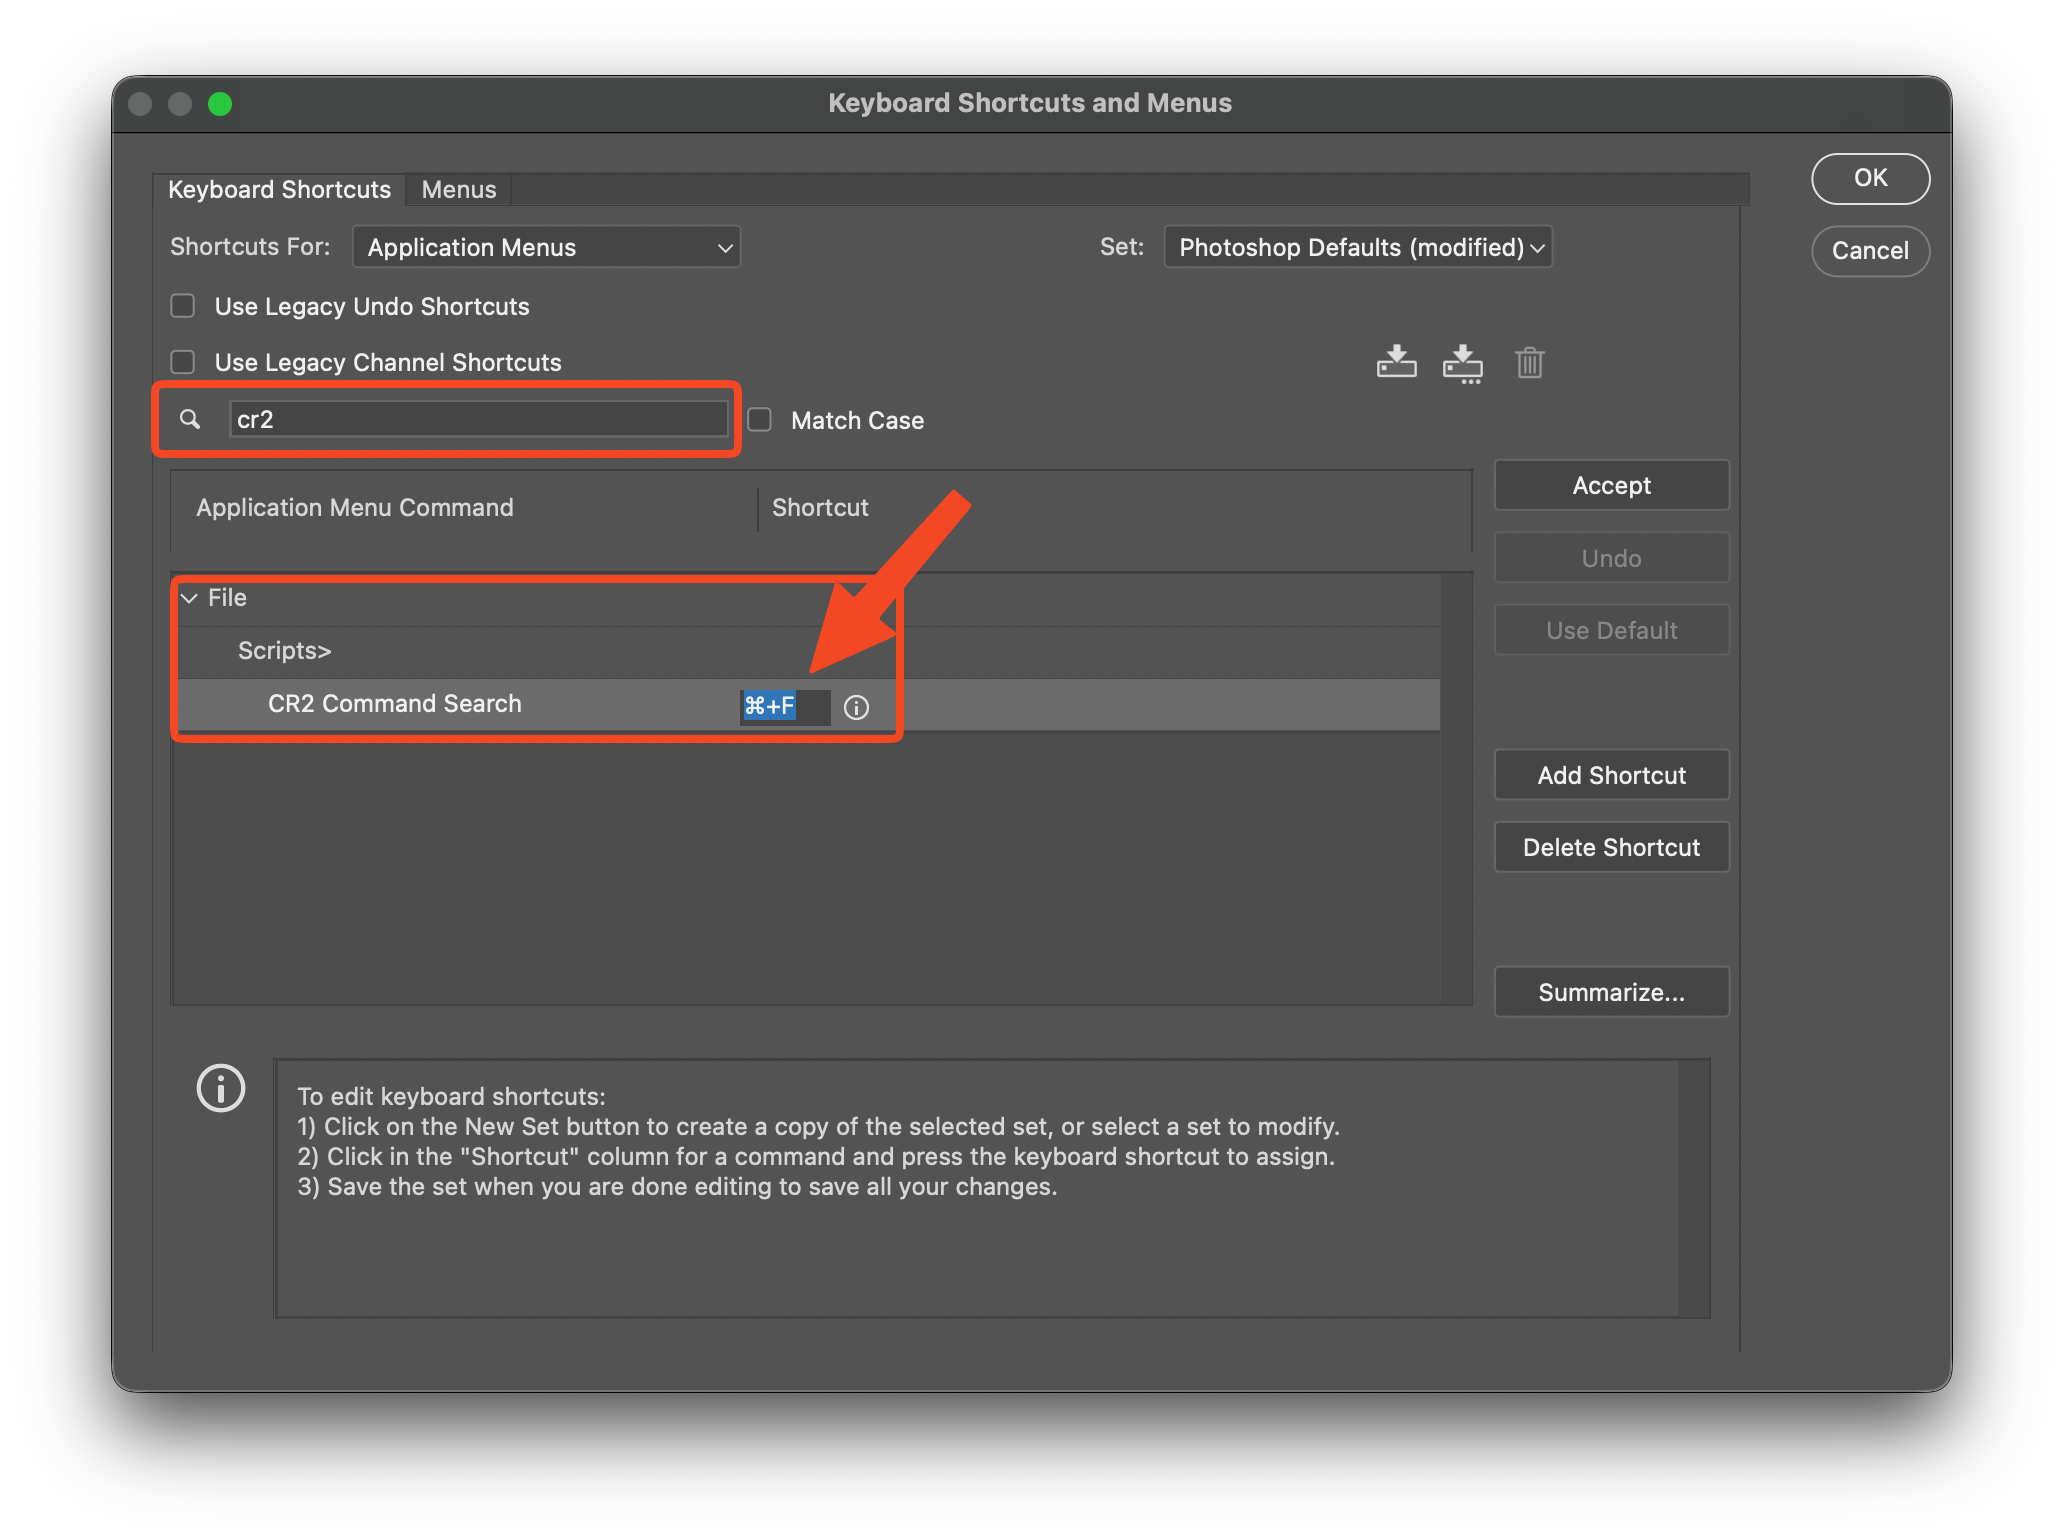This screenshot has height=1540, width=2064.
Task: Click the create new set icon
Action: 1463,362
